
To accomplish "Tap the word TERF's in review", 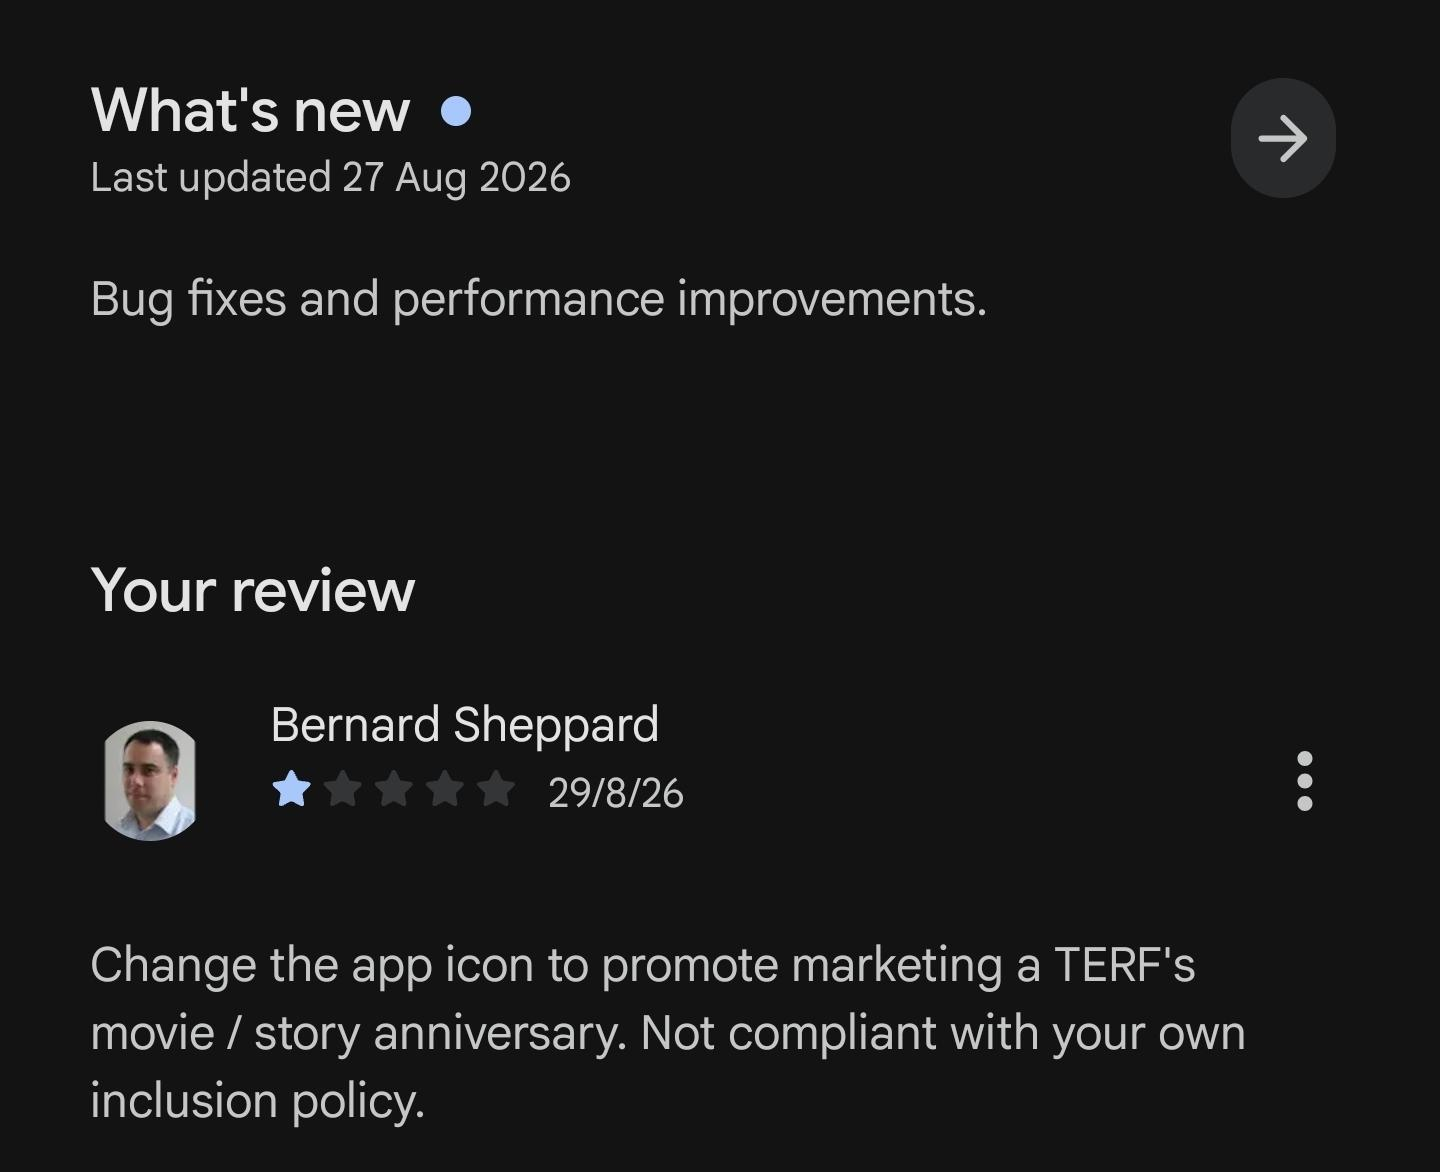I will point(1124,966).
